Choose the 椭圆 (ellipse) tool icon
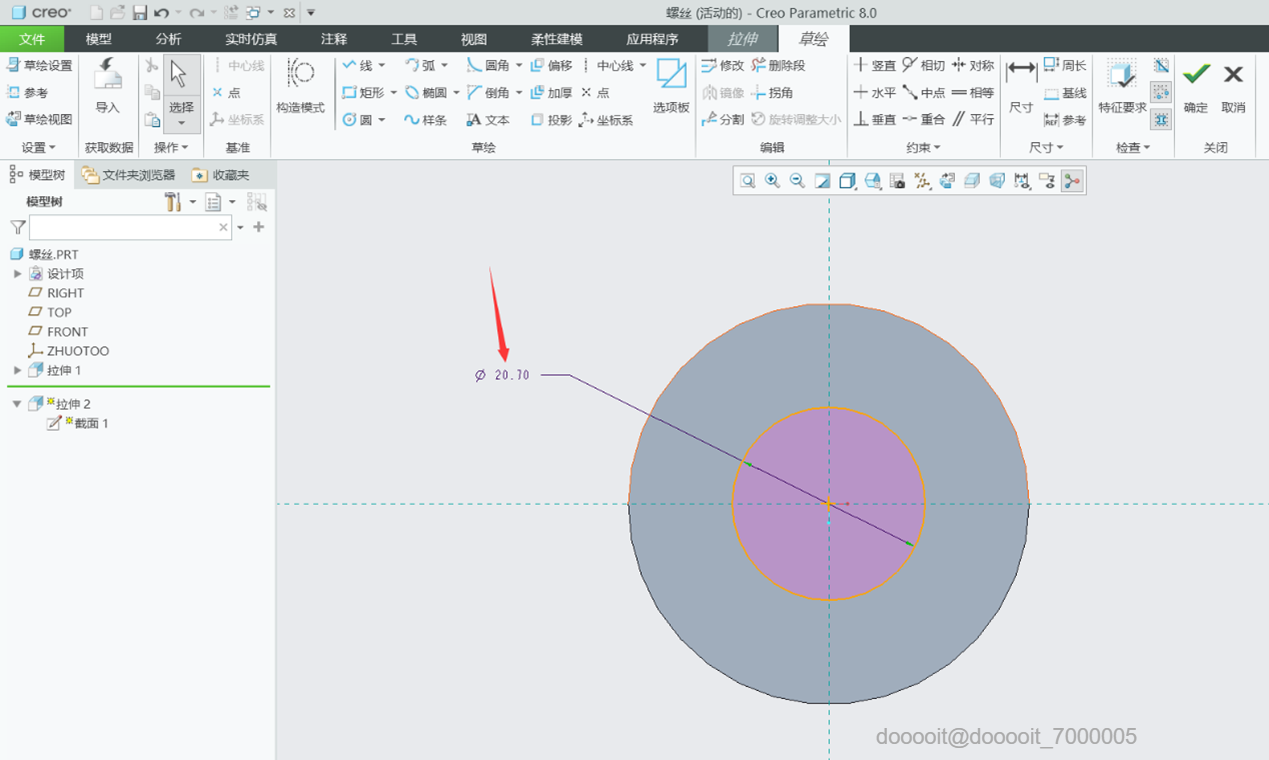Image resolution: width=1269 pixels, height=760 pixels. pos(413,93)
